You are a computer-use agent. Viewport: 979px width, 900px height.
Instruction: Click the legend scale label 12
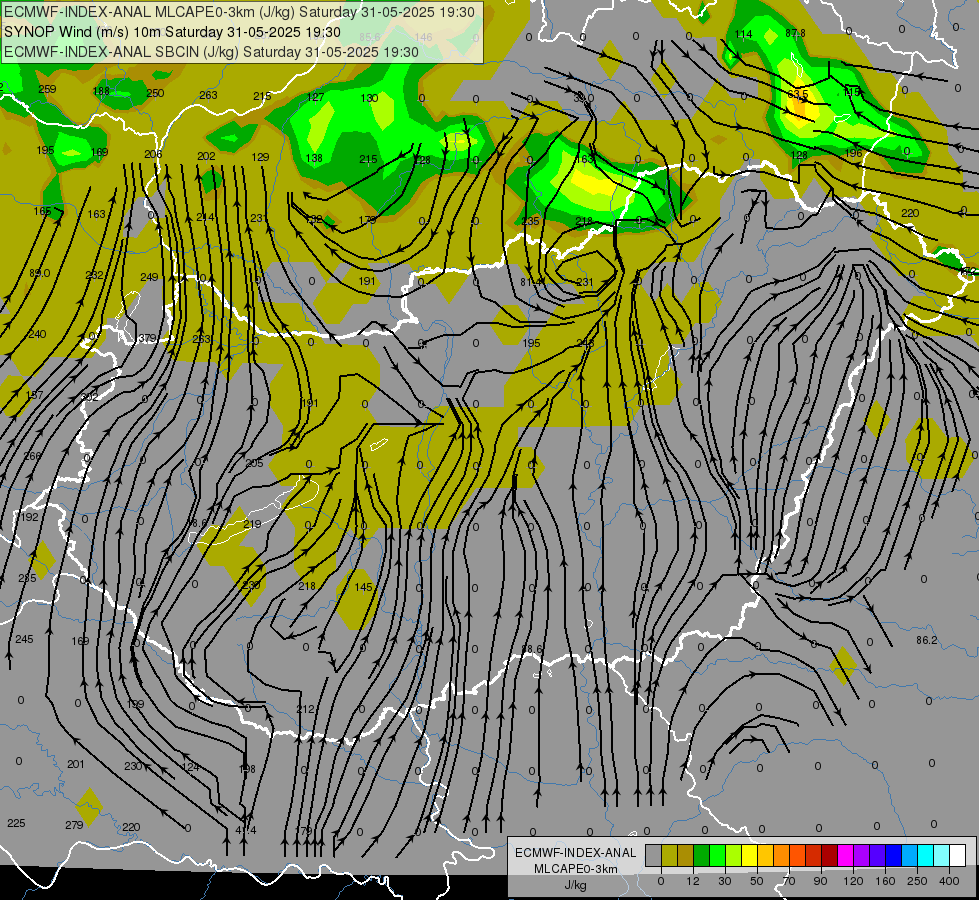click(693, 881)
